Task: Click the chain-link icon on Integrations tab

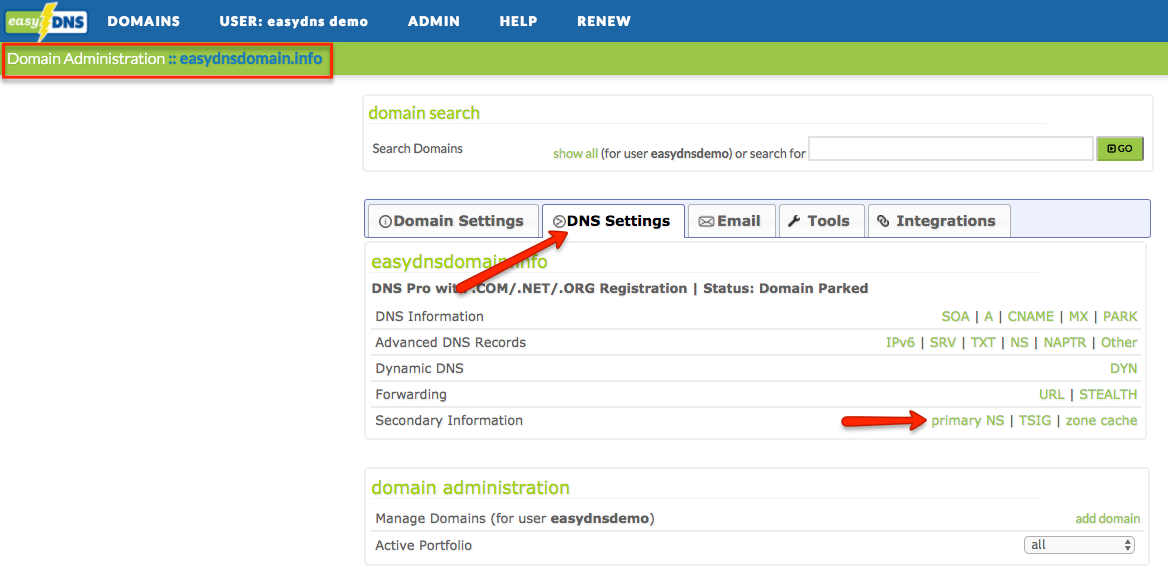Action: click(x=883, y=221)
